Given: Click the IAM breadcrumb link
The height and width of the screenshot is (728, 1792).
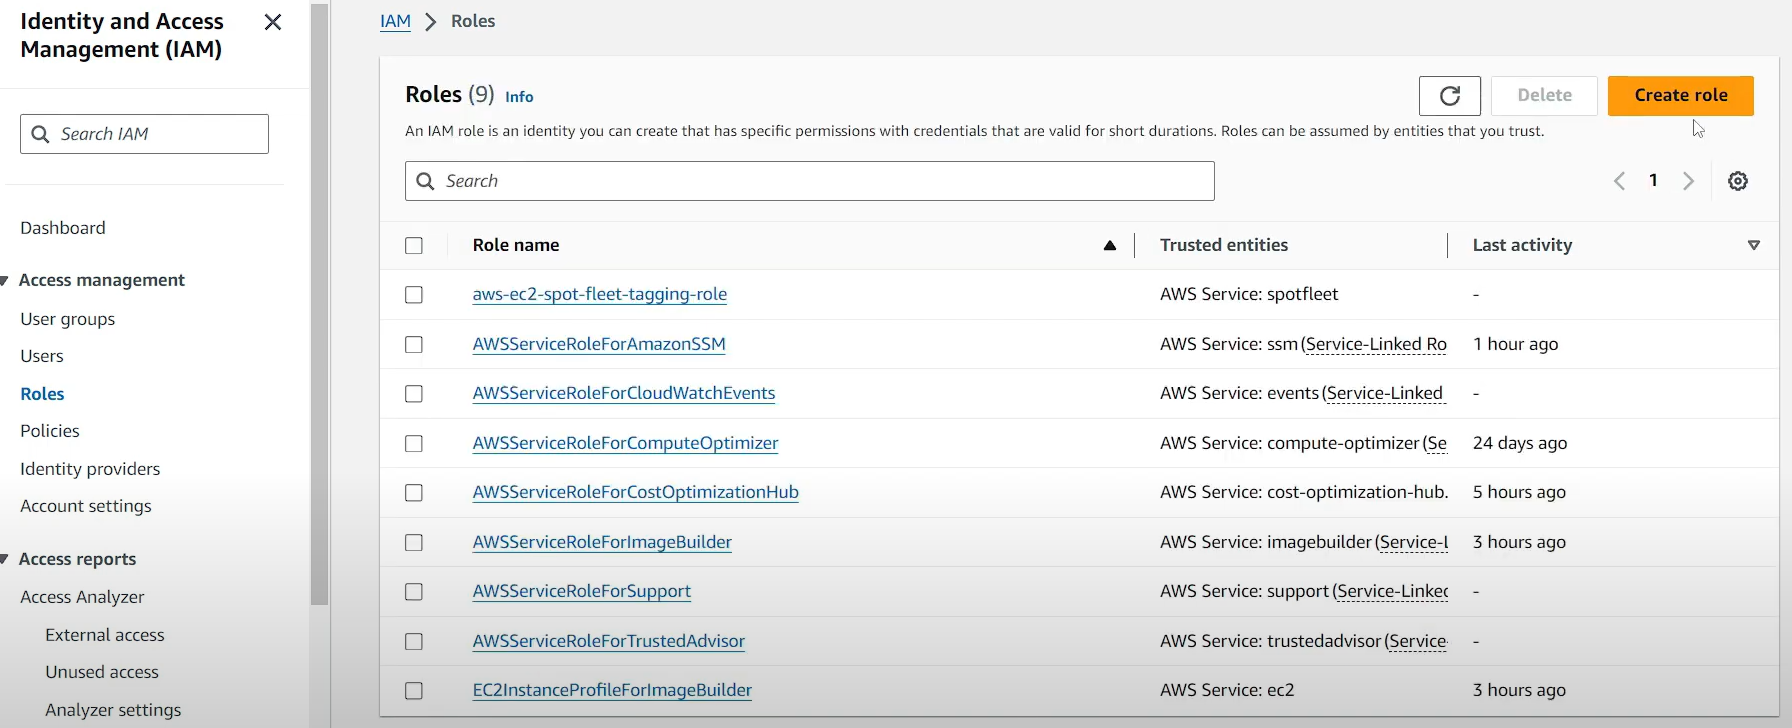Looking at the screenshot, I should pos(395,21).
